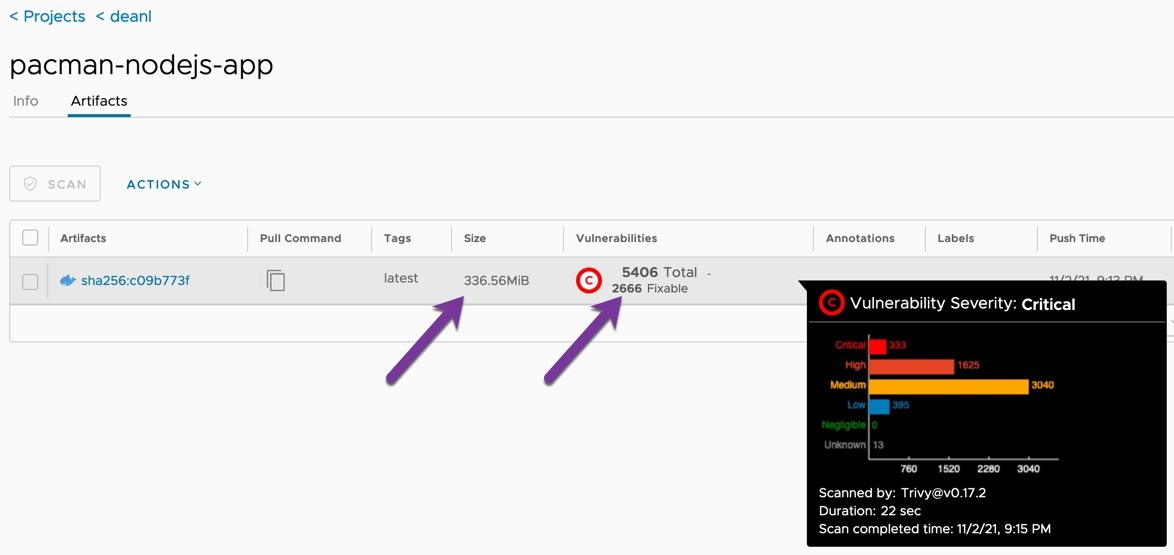Expand the Actions dropdown menu
Image resolution: width=1174 pixels, height=555 pixels.
click(164, 184)
